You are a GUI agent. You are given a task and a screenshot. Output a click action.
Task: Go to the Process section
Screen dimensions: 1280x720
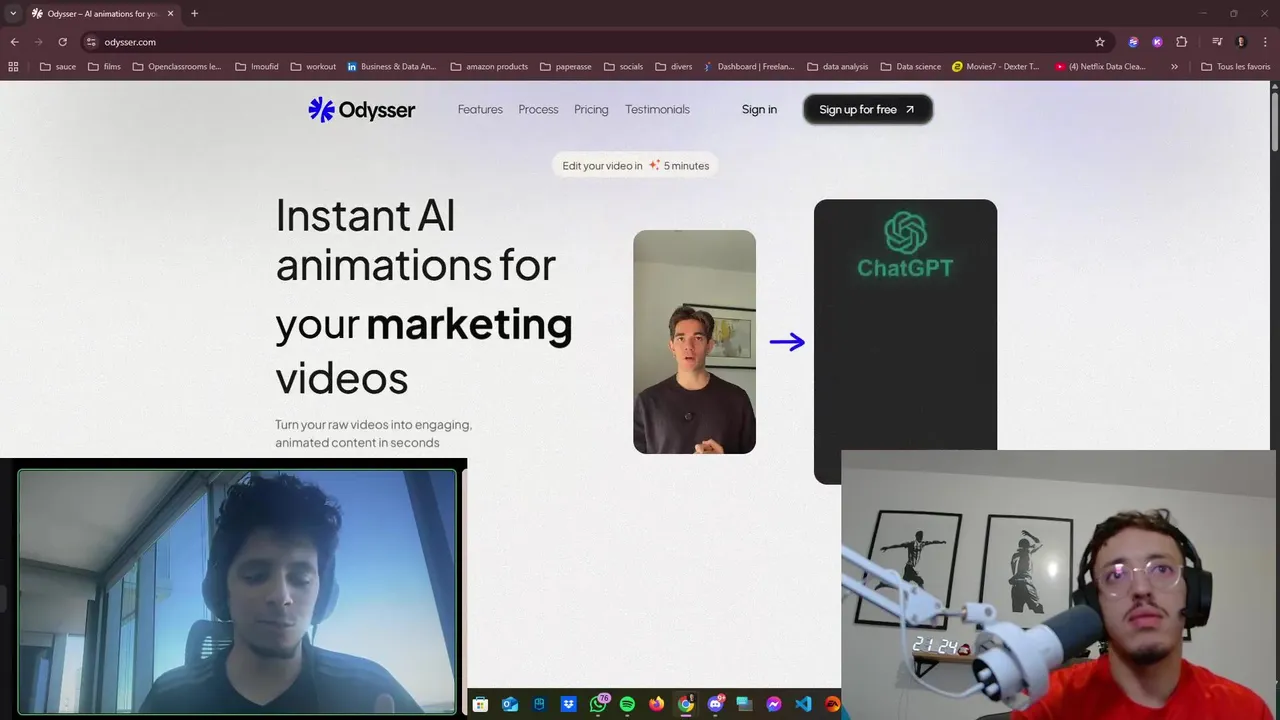coord(538,109)
